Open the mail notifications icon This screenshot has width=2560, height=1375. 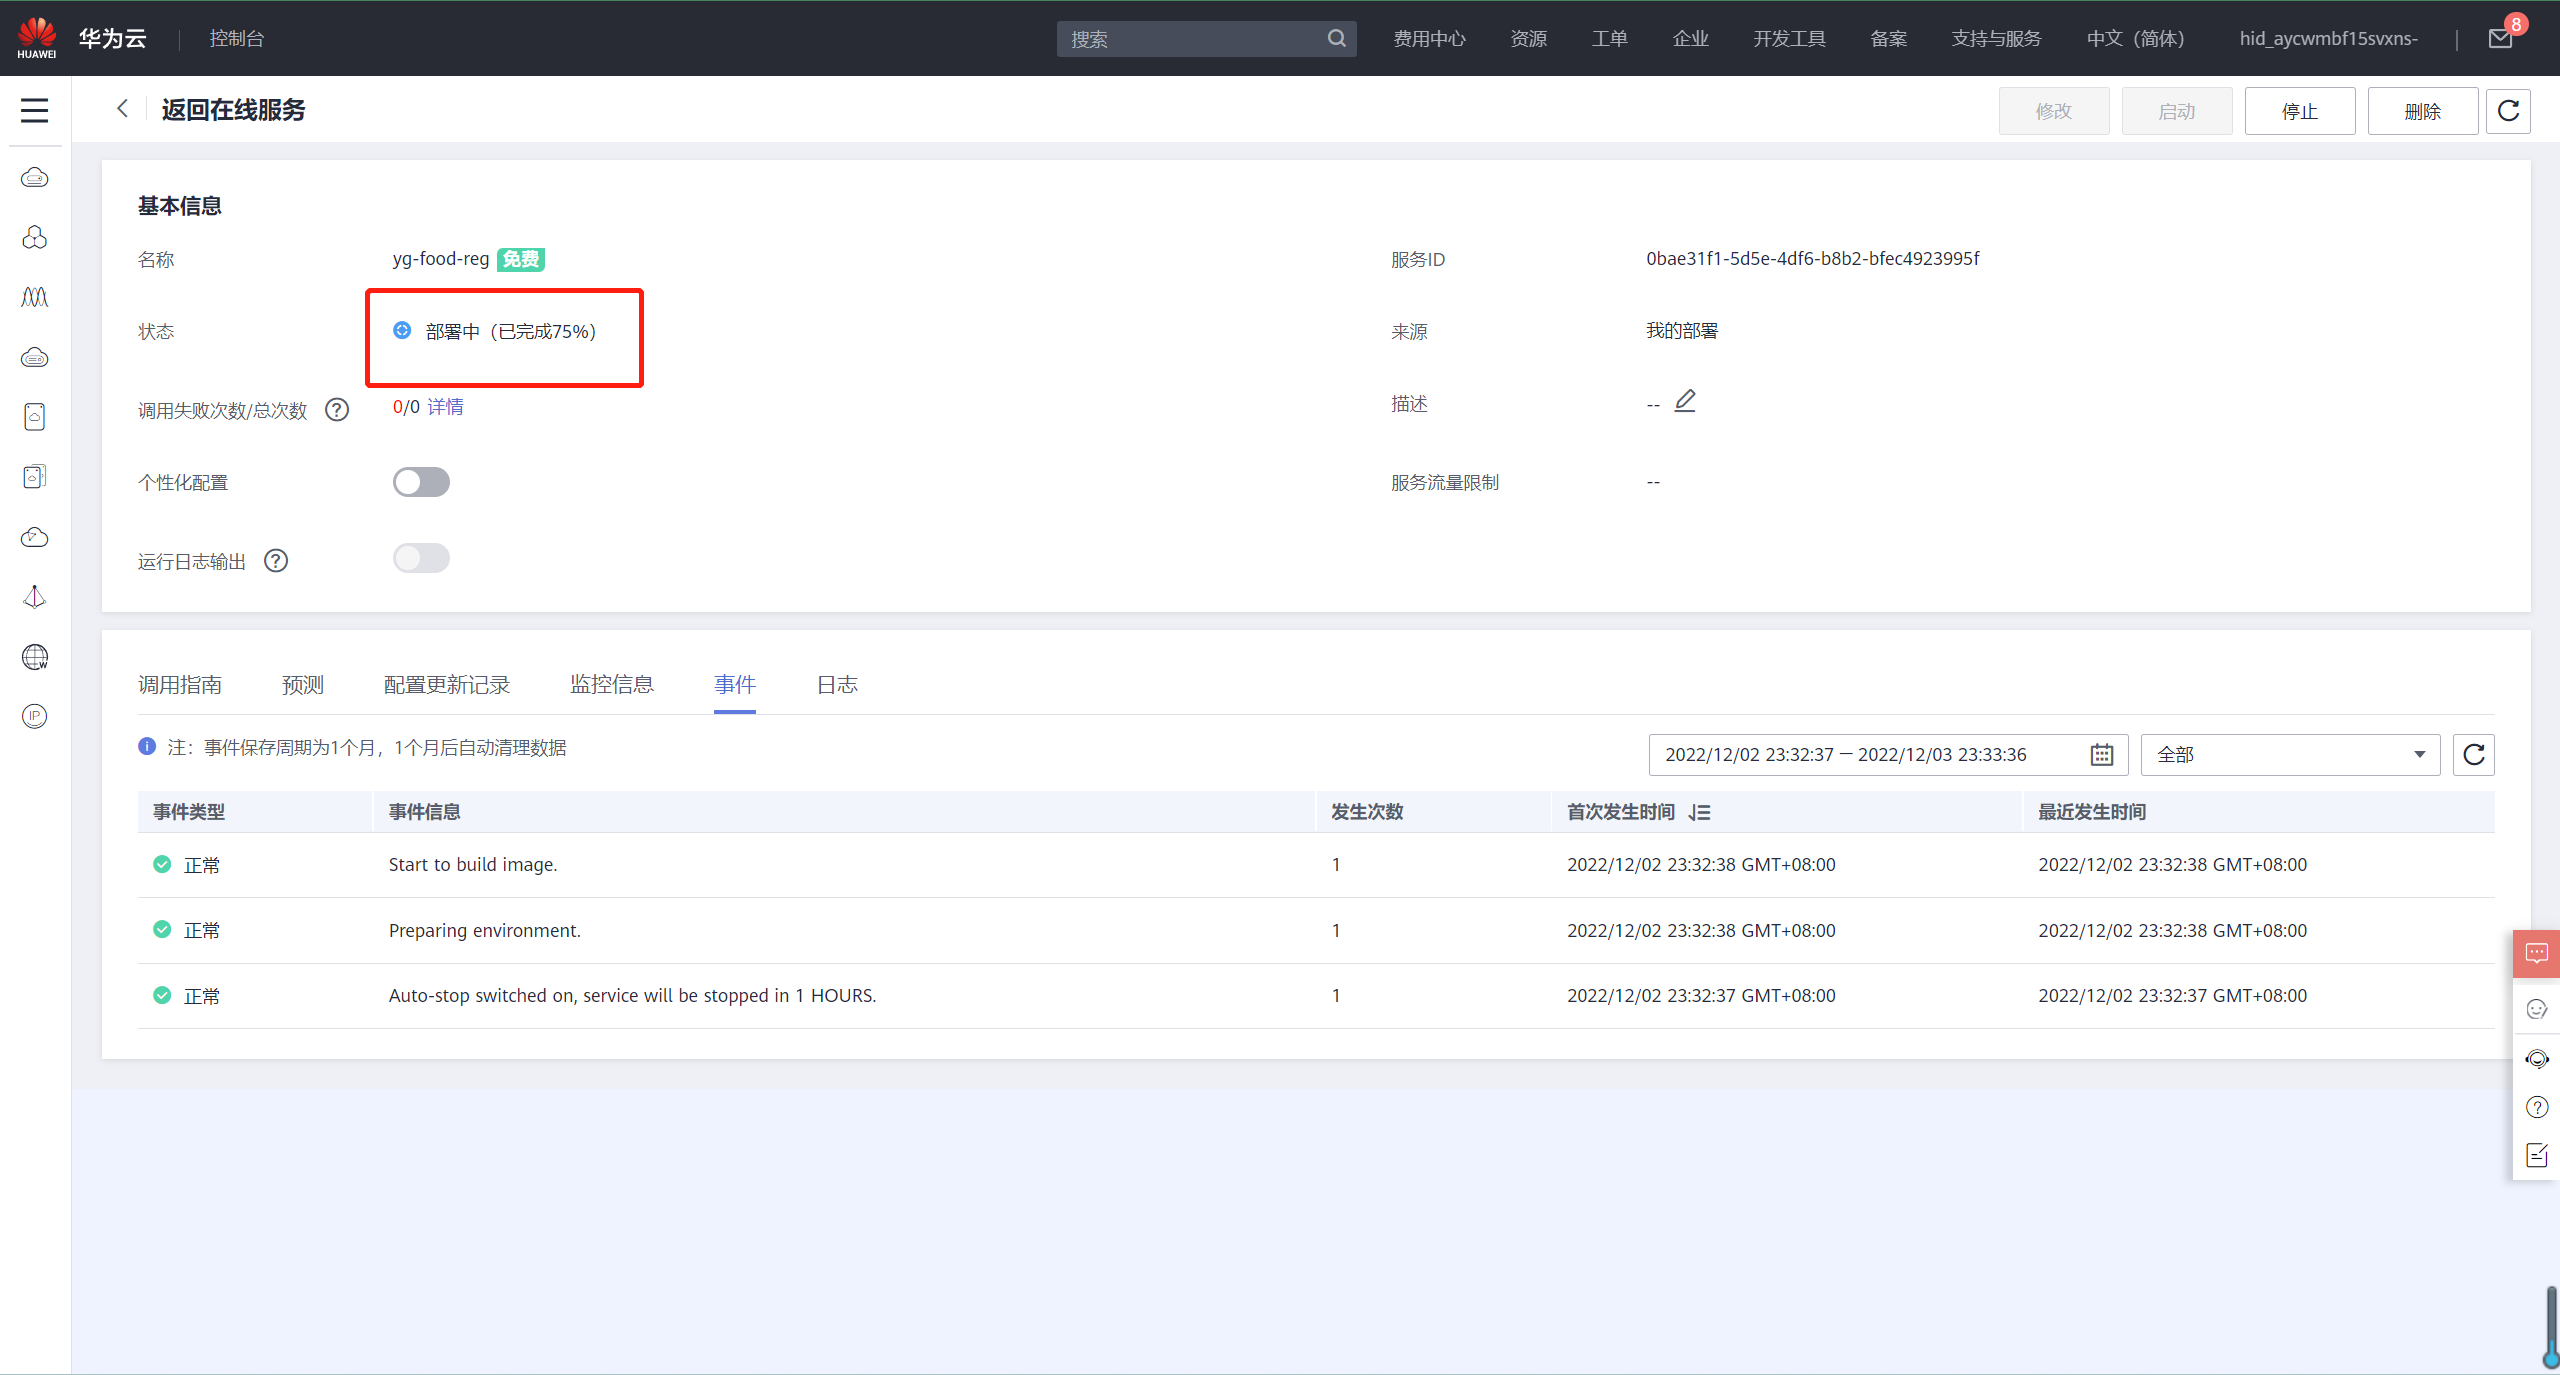click(2500, 39)
